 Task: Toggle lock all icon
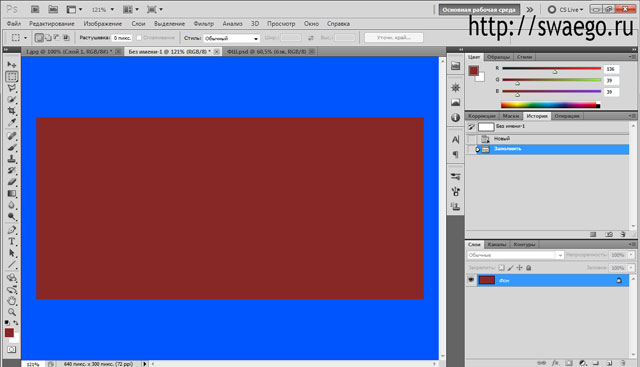click(529, 268)
